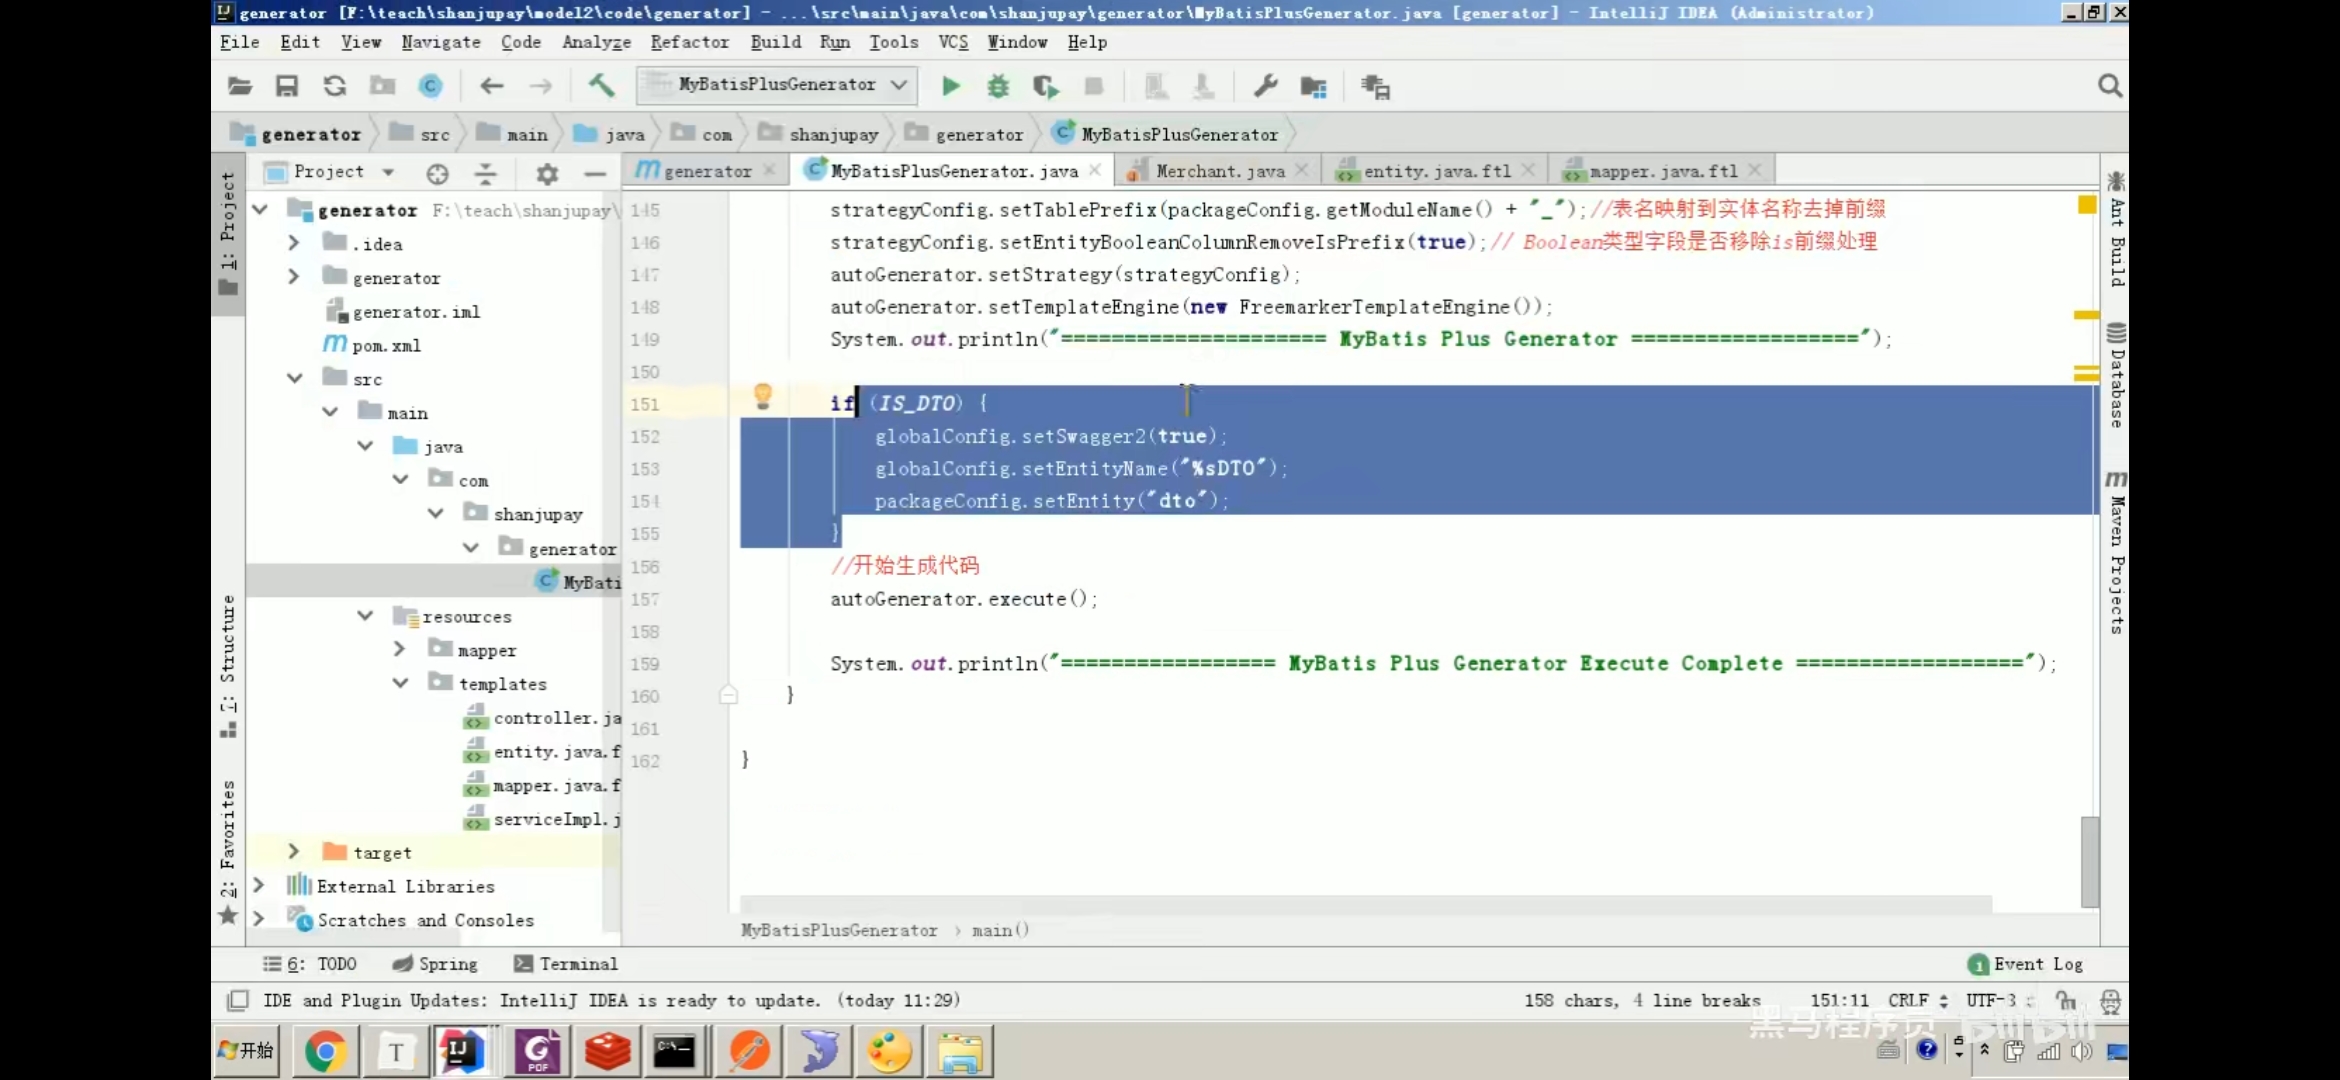Start the Debug bug icon
Image resolution: width=2340 pixels, height=1080 pixels.
pos(997,86)
